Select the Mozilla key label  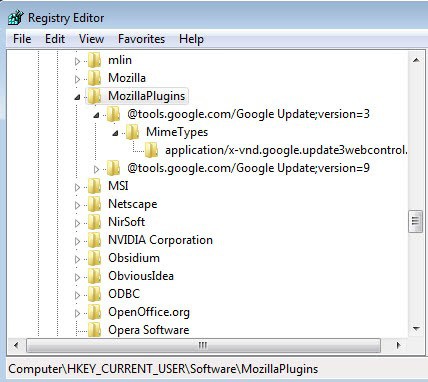[127, 78]
